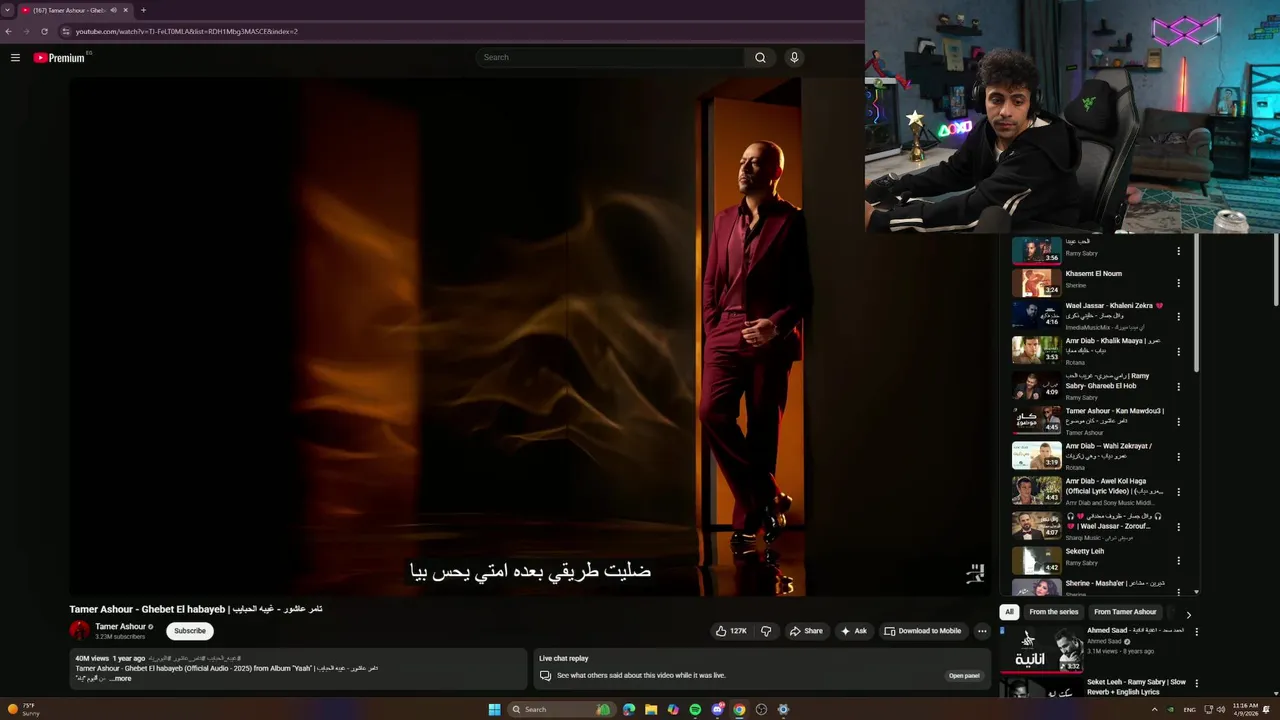This screenshot has height=720, width=1280.
Task: Open the YouTube hamburger guide menu
Action: click(x=15, y=58)
